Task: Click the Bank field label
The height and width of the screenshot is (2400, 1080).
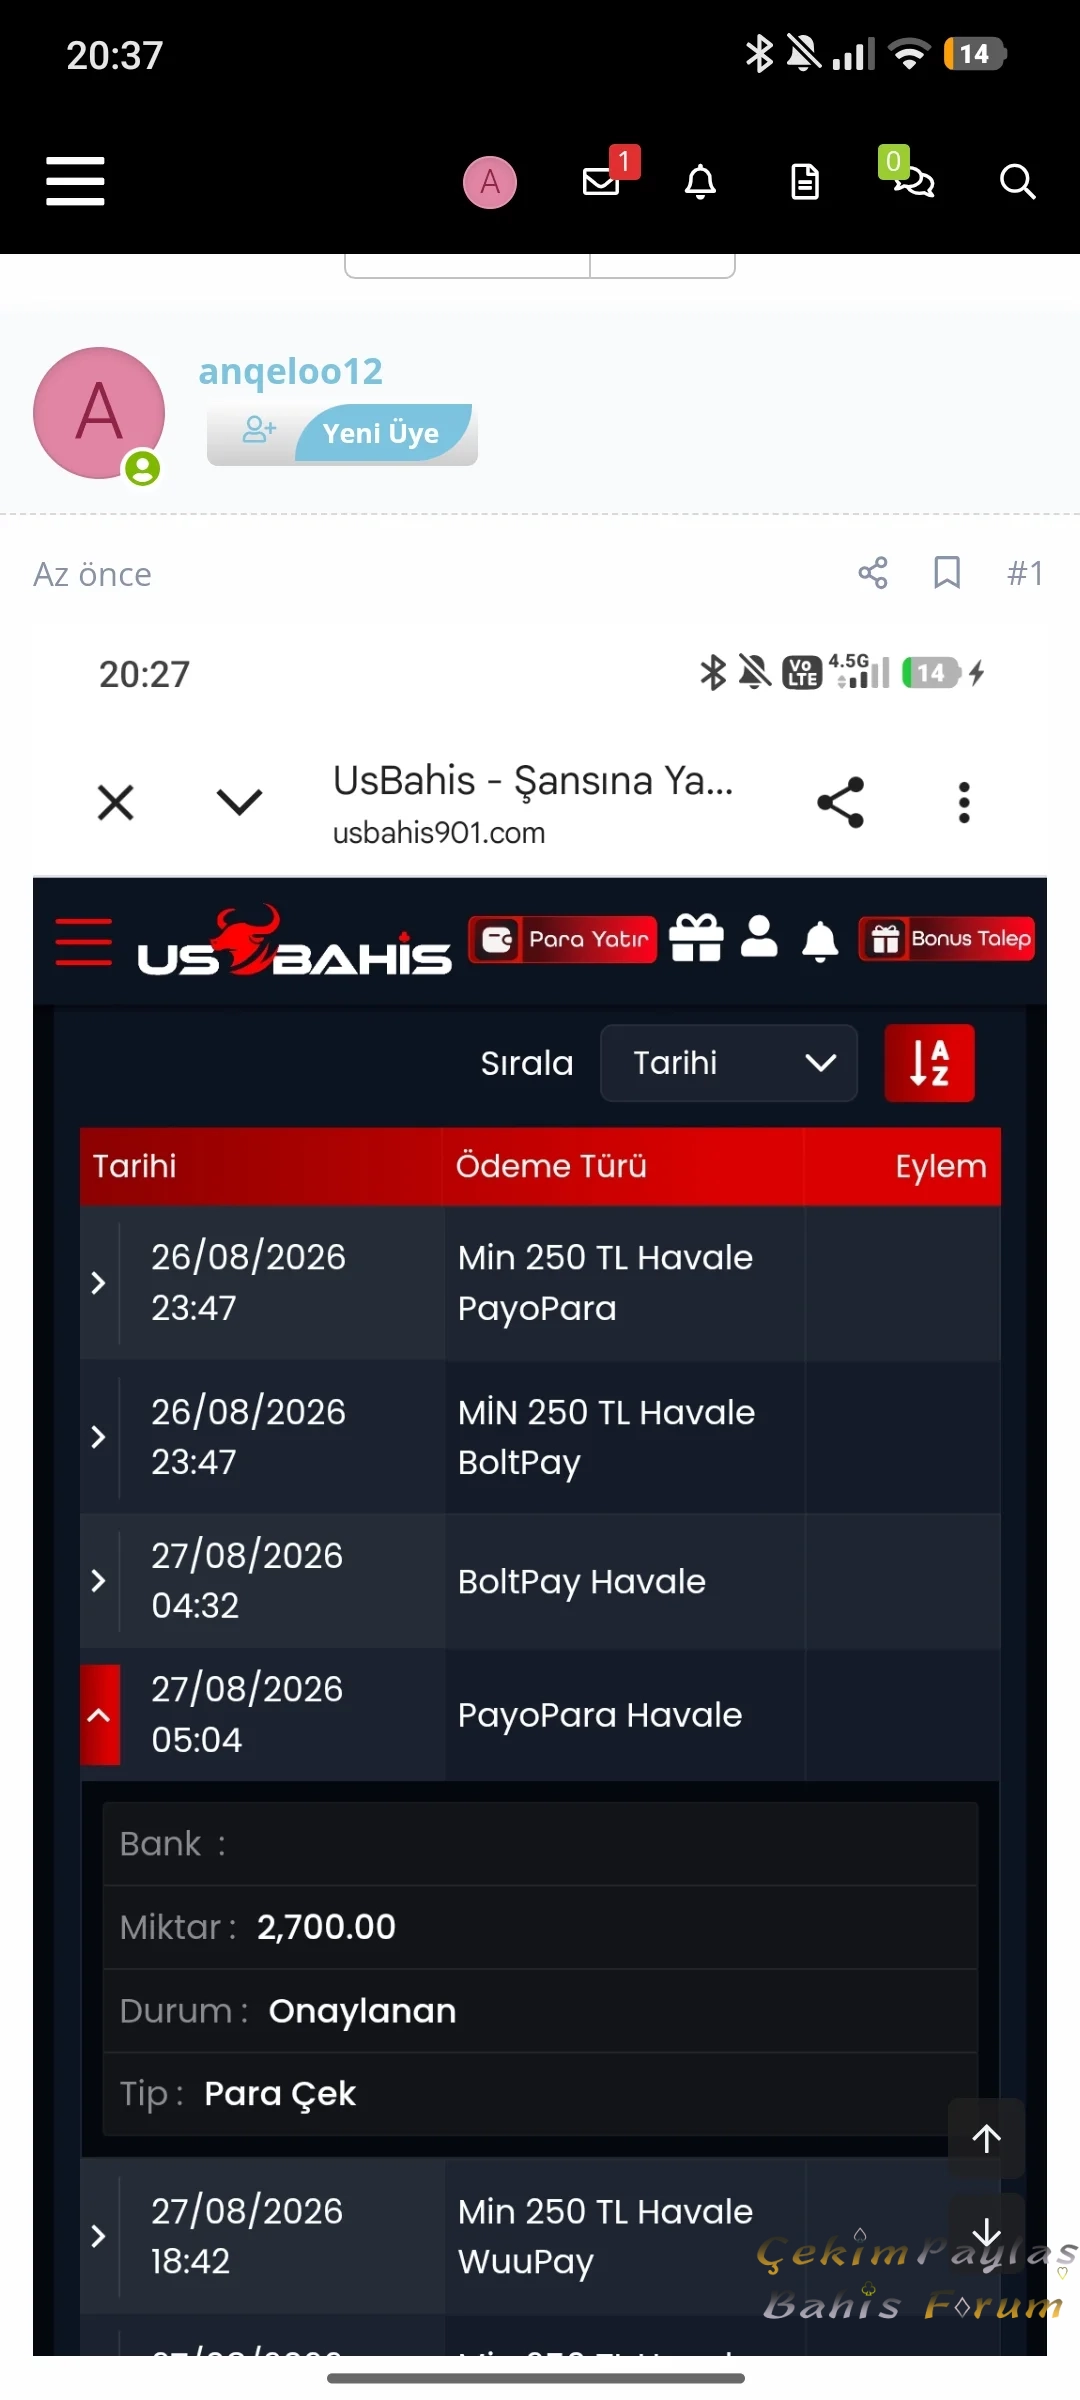Action: [x=172, y=1844]
